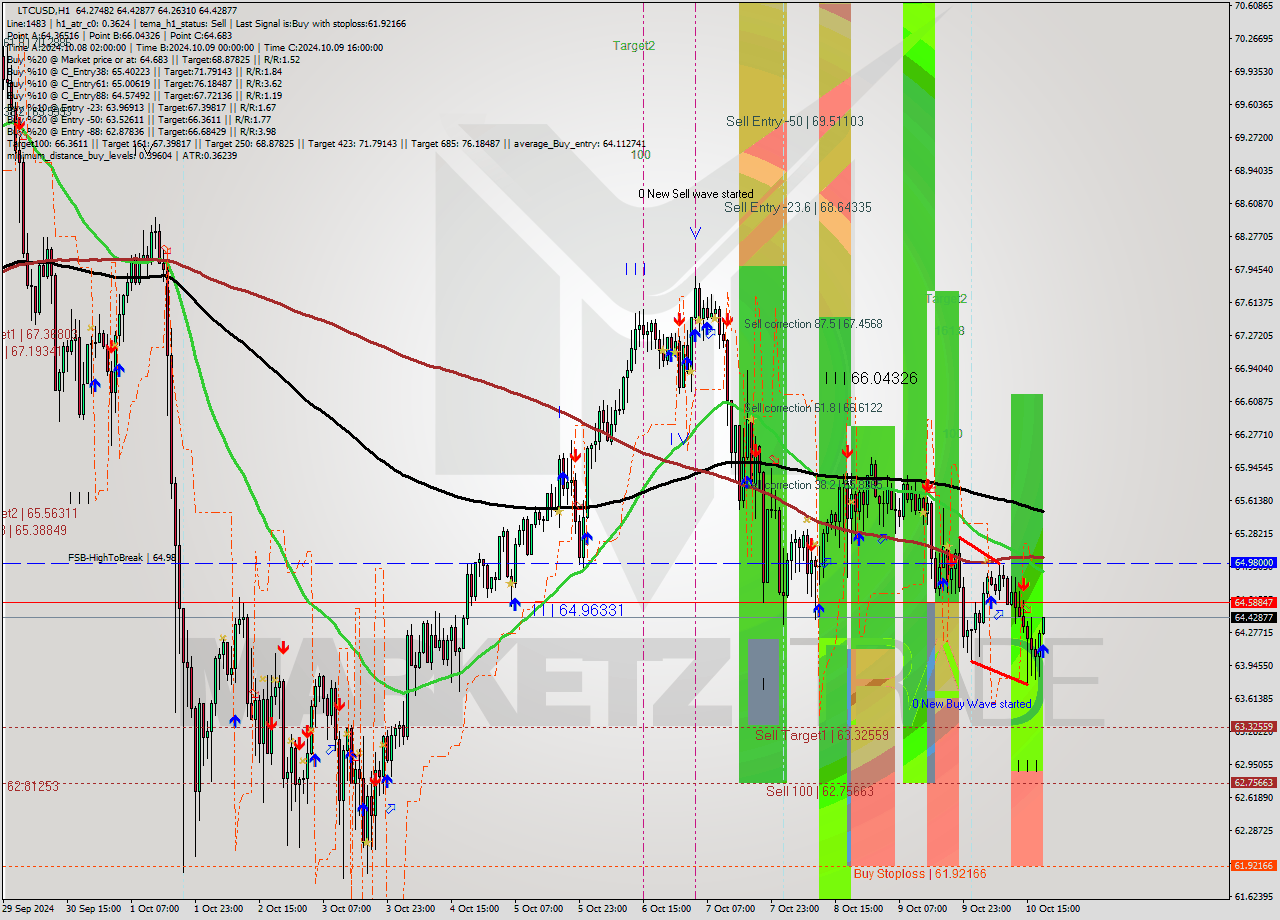Viewport: 1280px width, 920px height.
Task: Click 'Buy Stoploss | 61.92166' label
Action: (x=920, y=874)
